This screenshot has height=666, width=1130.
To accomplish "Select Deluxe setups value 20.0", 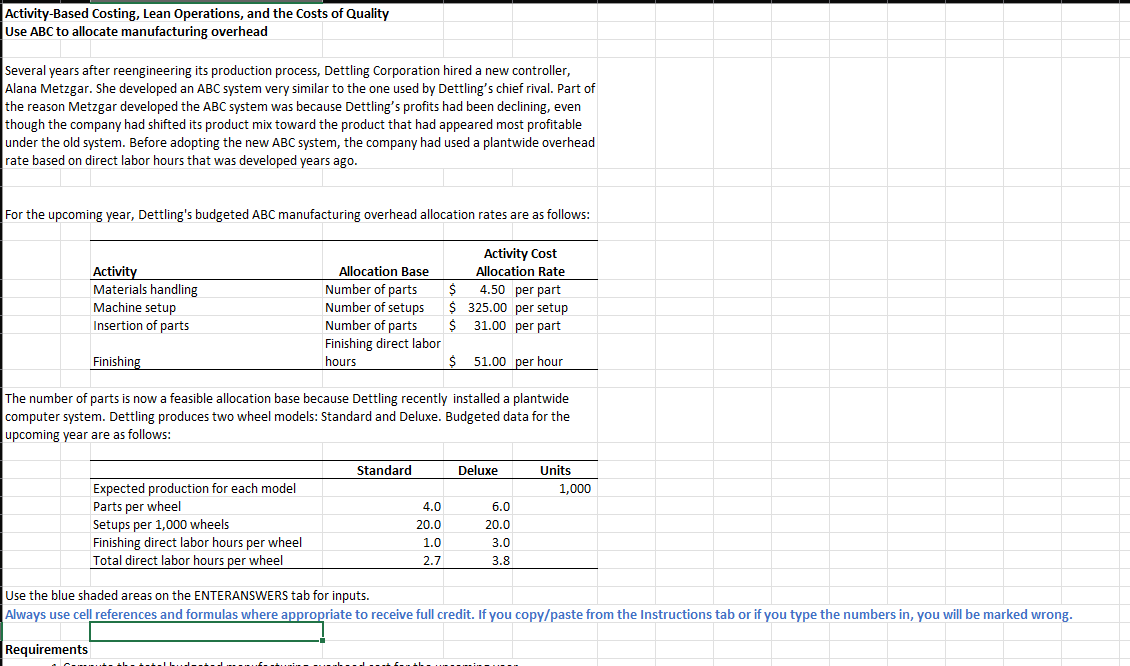I will (x=497, y=525).
